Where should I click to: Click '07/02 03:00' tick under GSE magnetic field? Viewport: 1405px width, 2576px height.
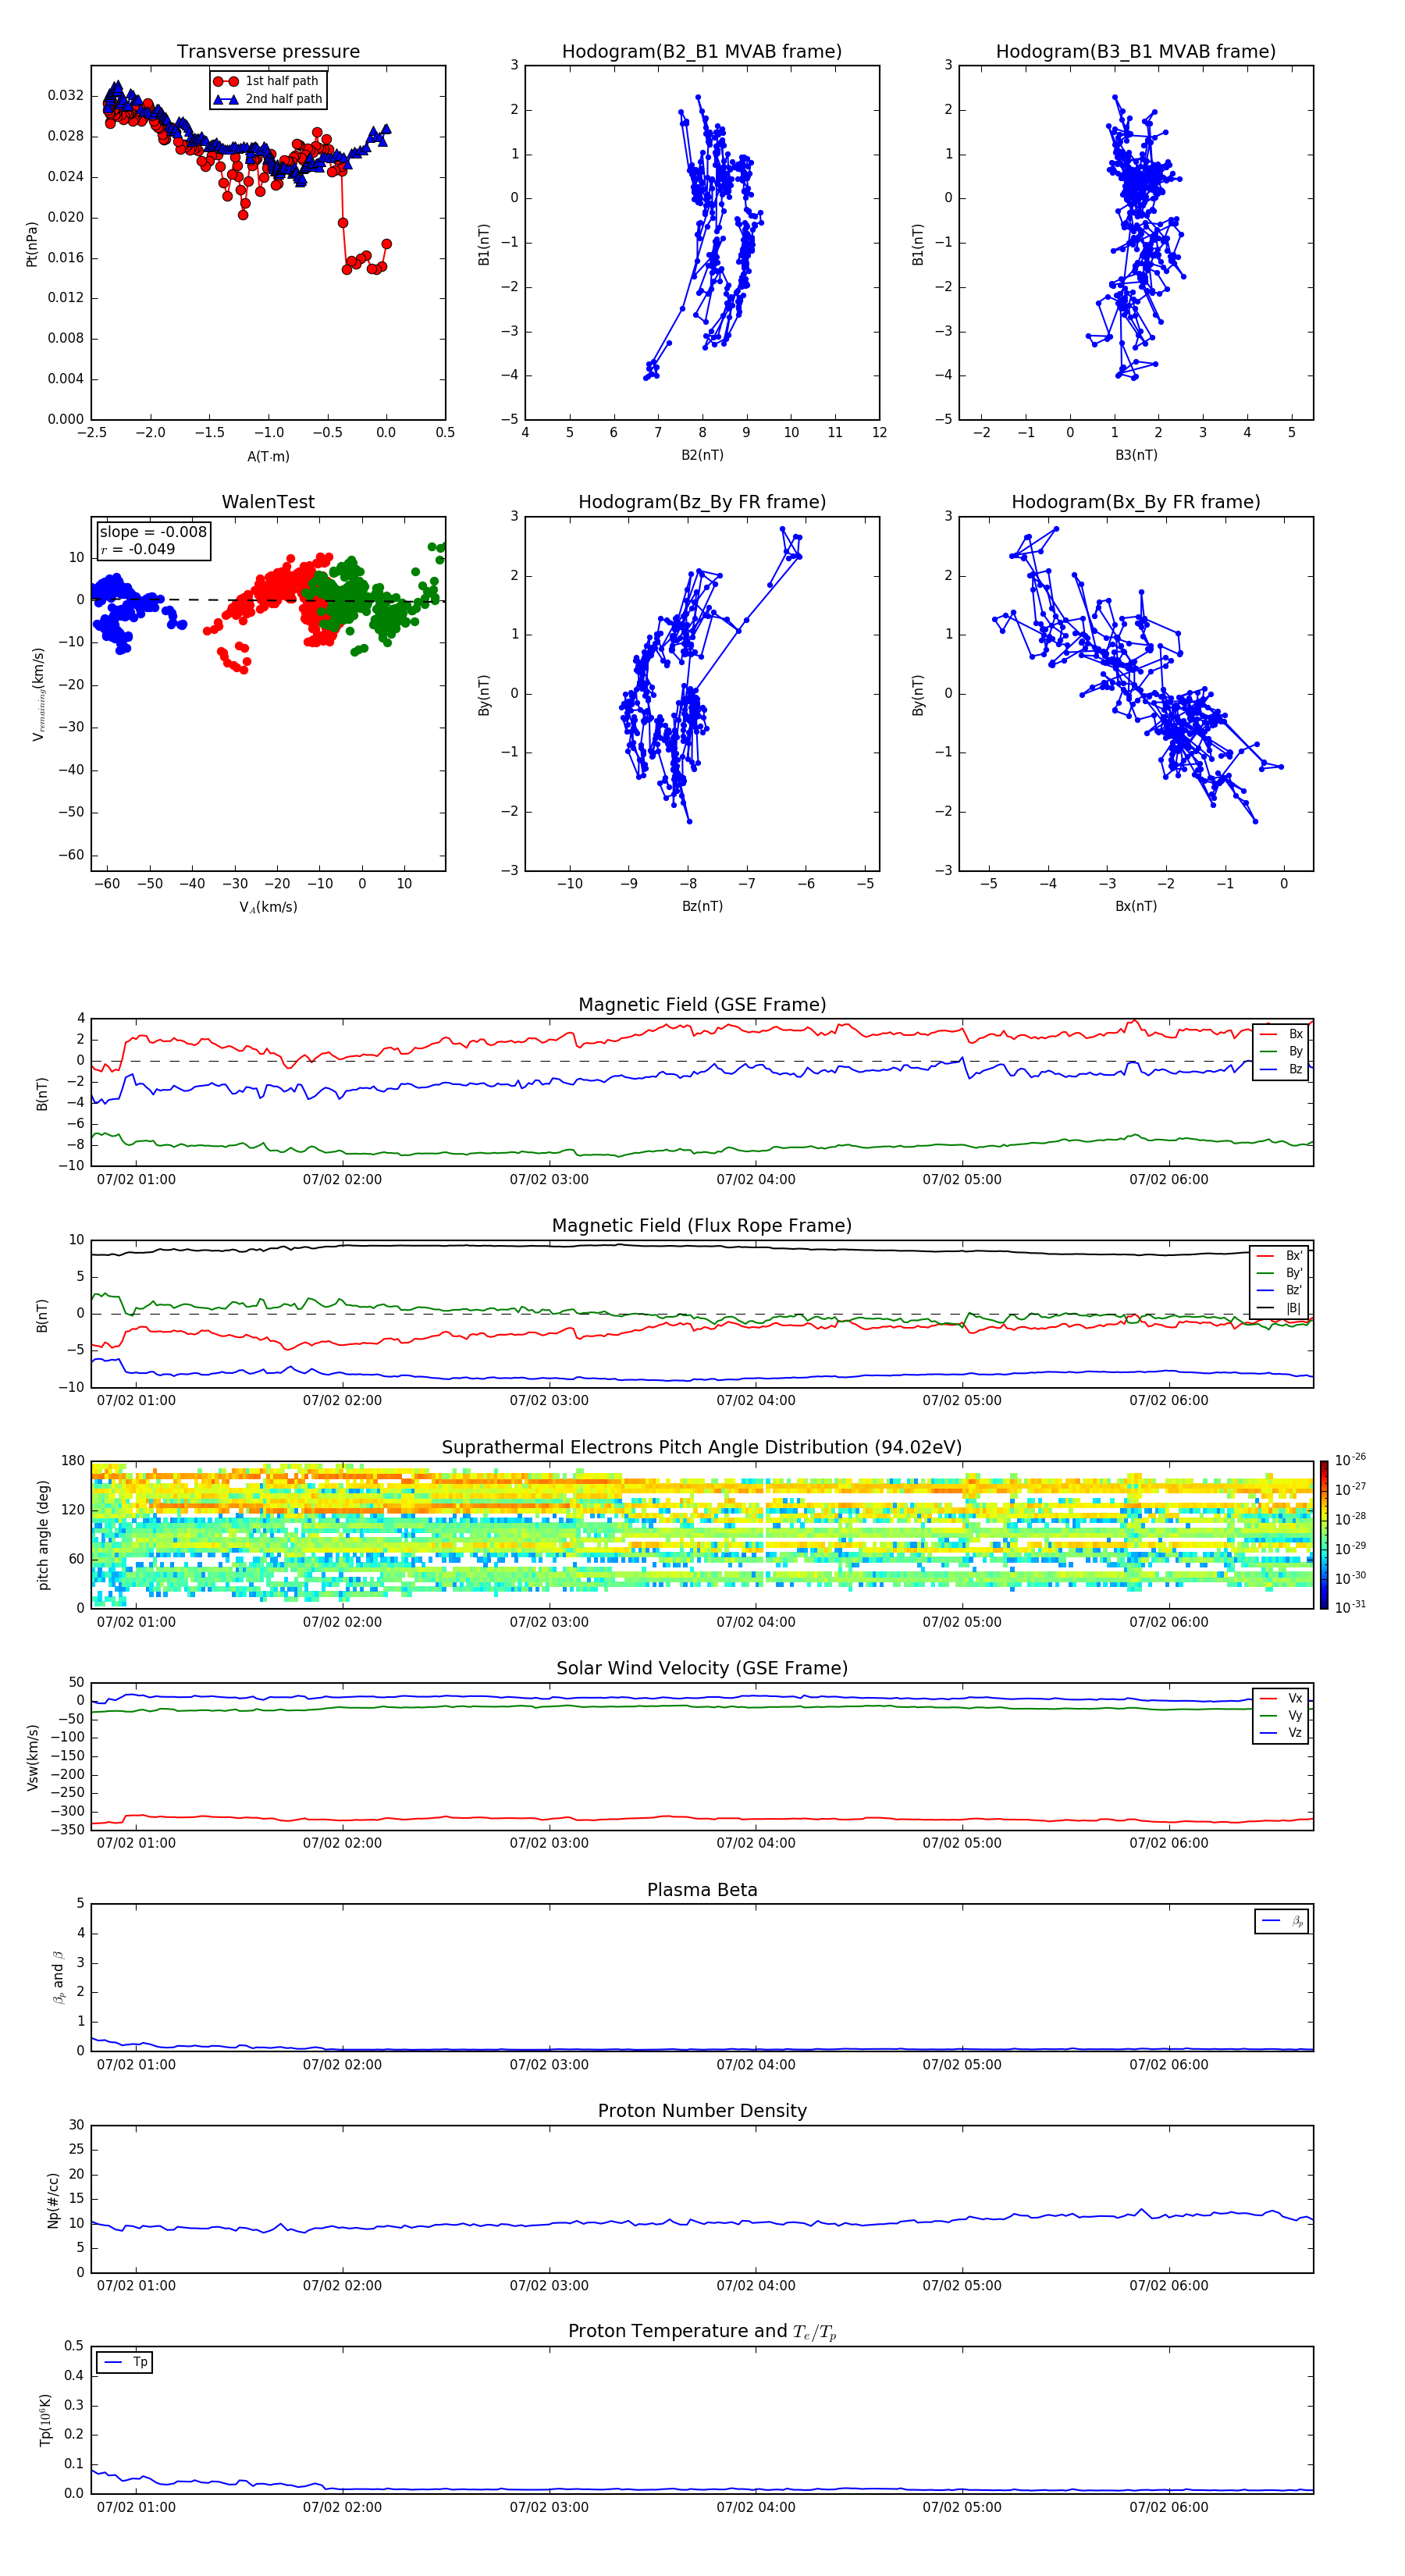point(549,1180)
